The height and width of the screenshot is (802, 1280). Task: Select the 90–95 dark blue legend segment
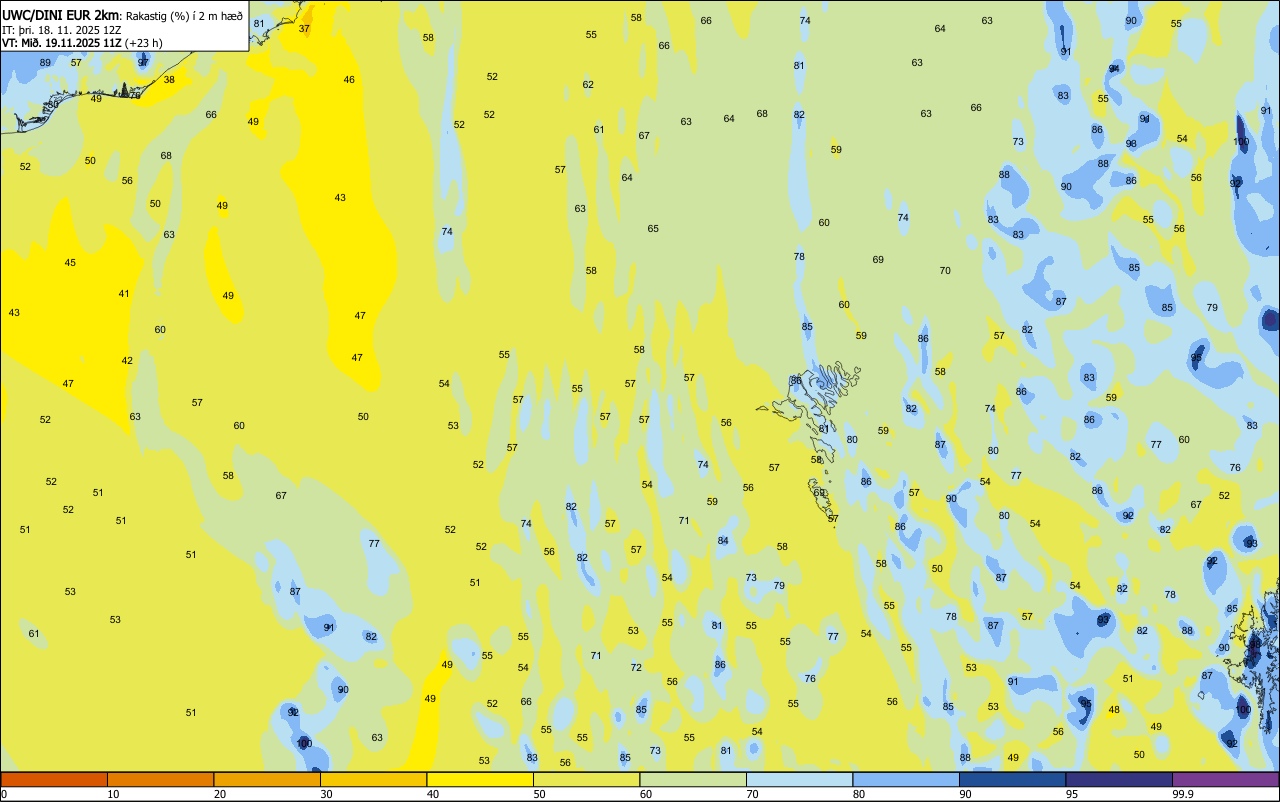[x=1012, y=779]
